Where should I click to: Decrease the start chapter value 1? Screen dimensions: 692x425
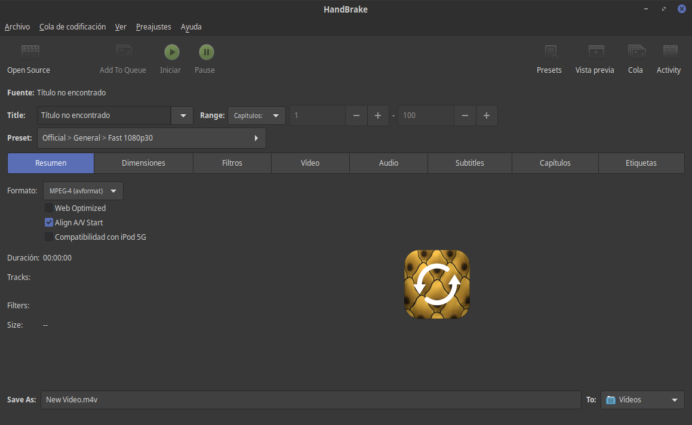[356, 116]
